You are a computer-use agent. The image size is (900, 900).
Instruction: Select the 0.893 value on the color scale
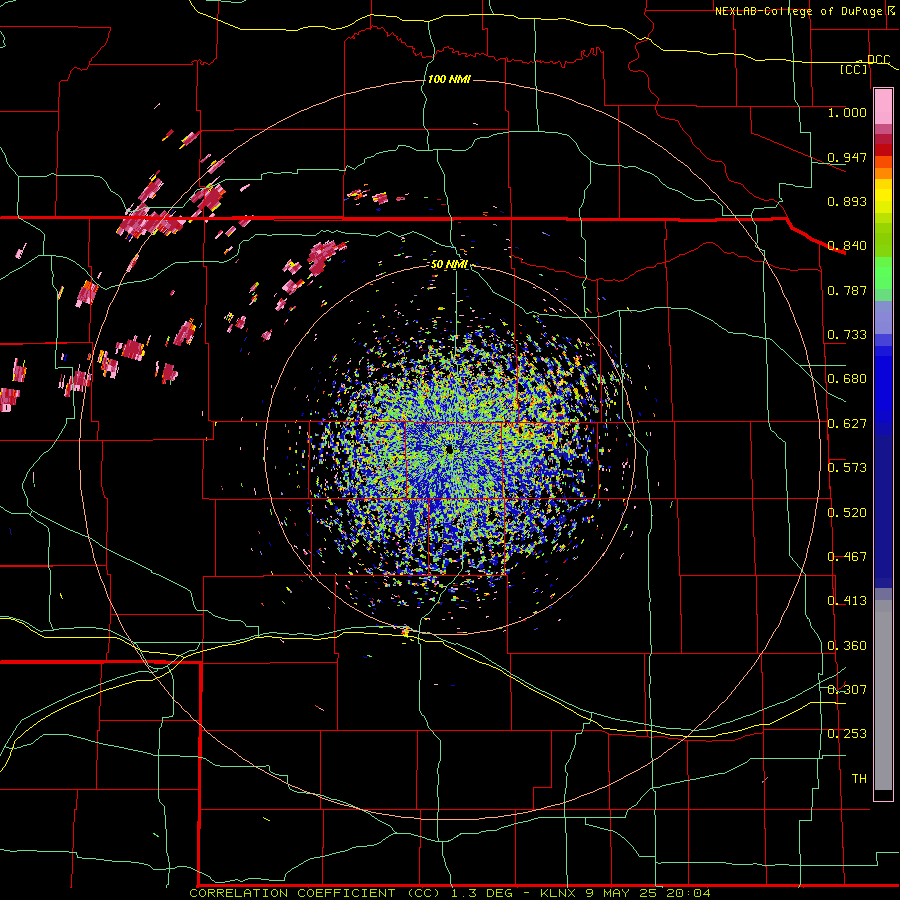click(847, 201)
